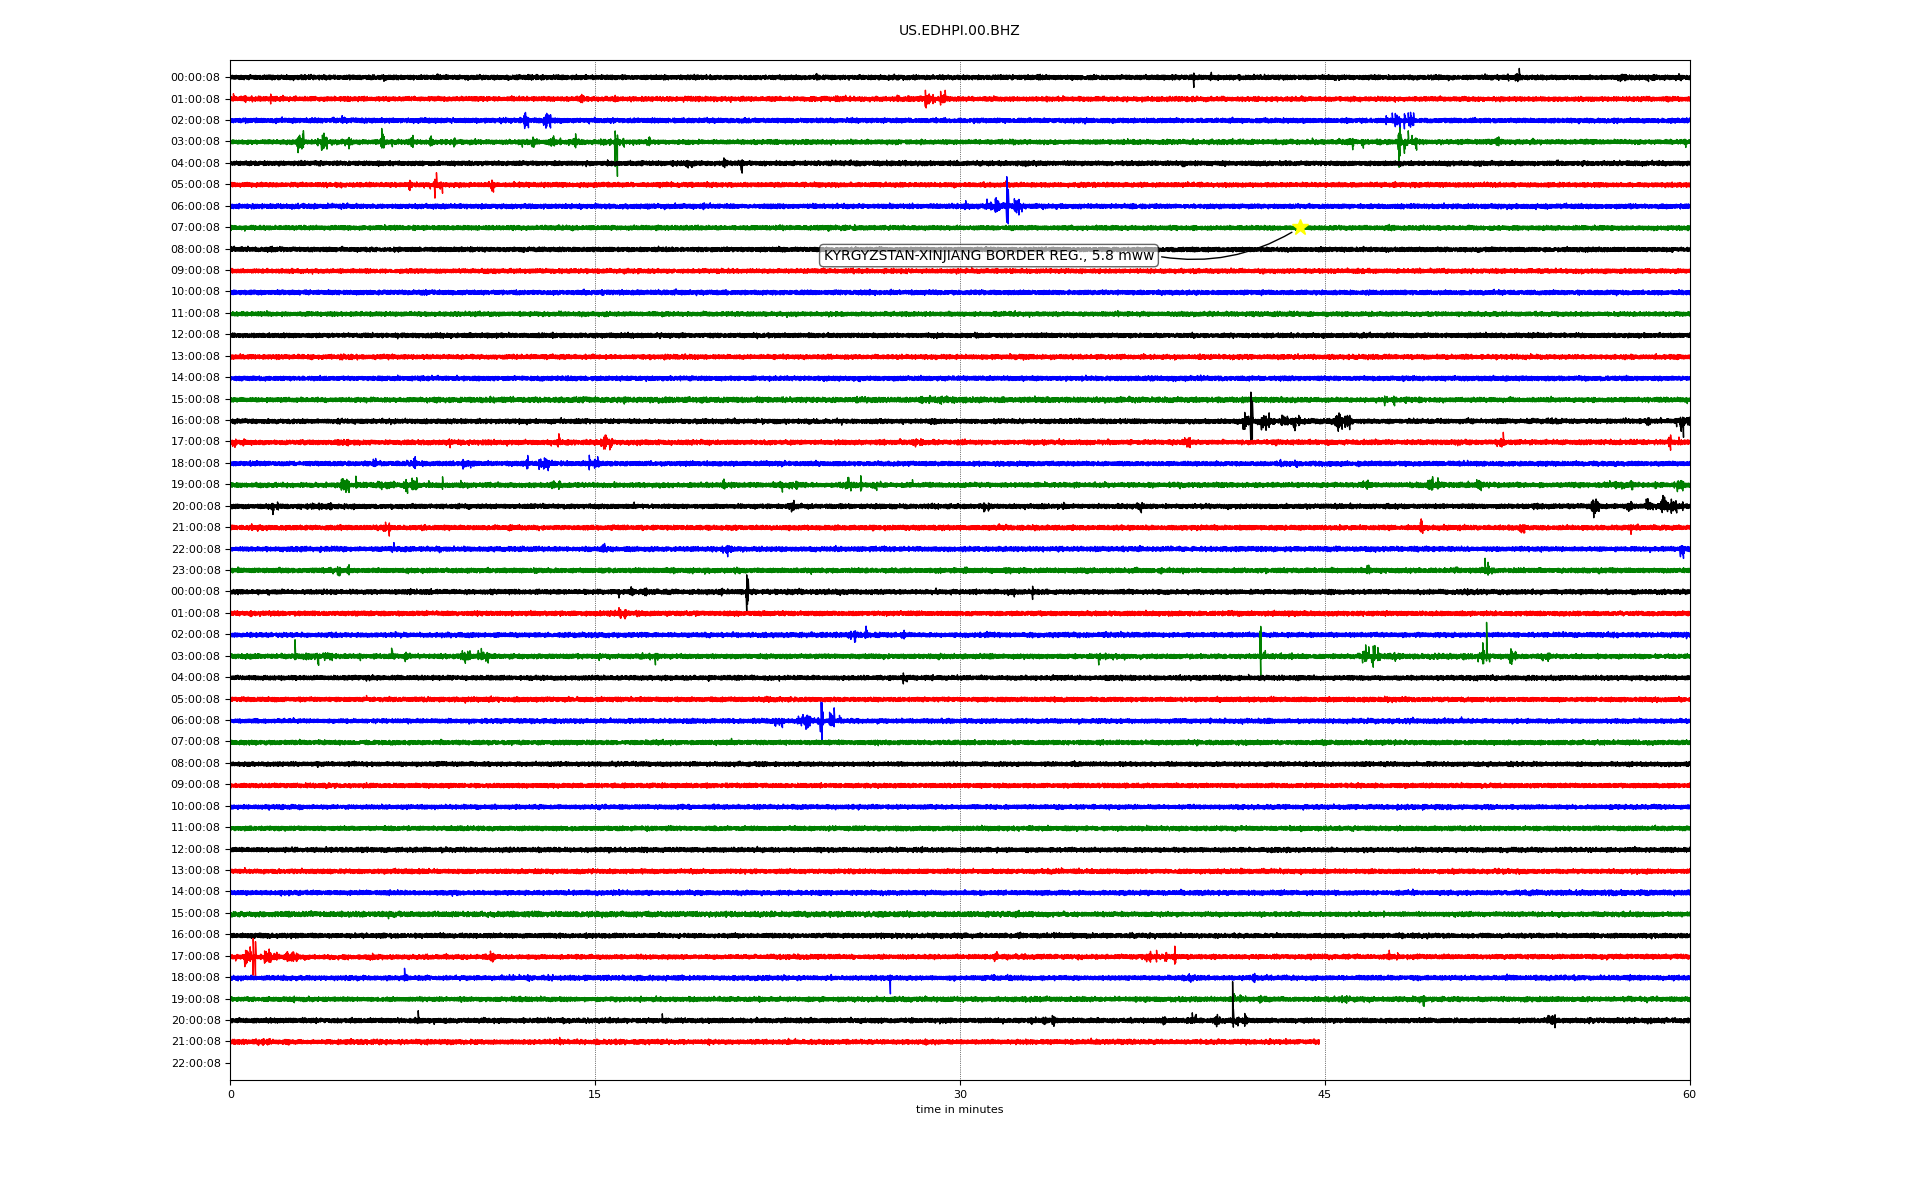
Task: Click the blue burst on second 06:00:08 trace
Action: tap(821, 720)
